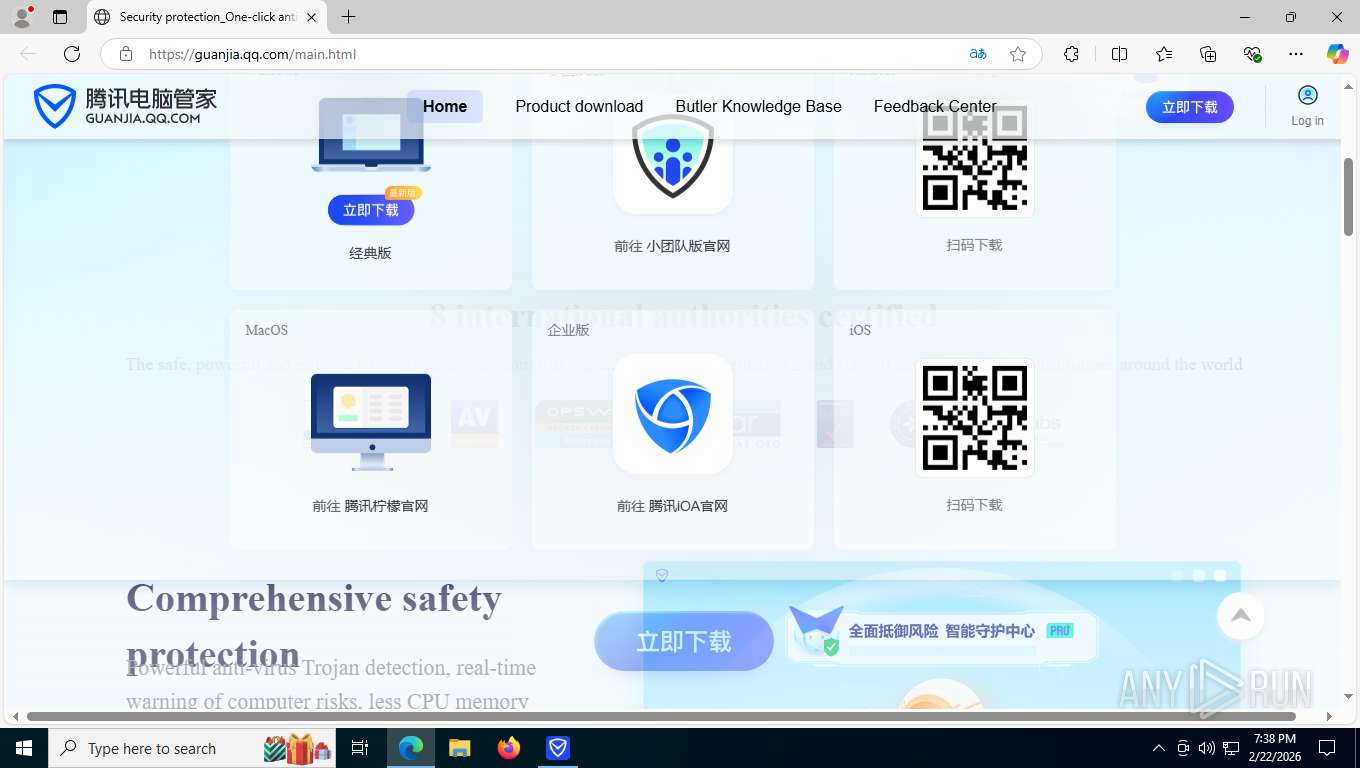Click the browser refresh icon

72,54
